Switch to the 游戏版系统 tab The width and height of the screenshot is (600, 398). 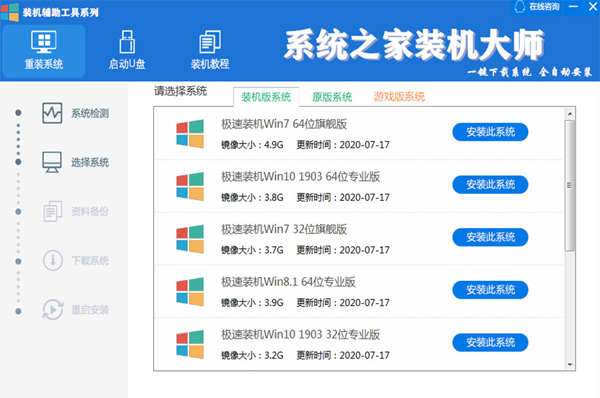[x=399, y=97]
